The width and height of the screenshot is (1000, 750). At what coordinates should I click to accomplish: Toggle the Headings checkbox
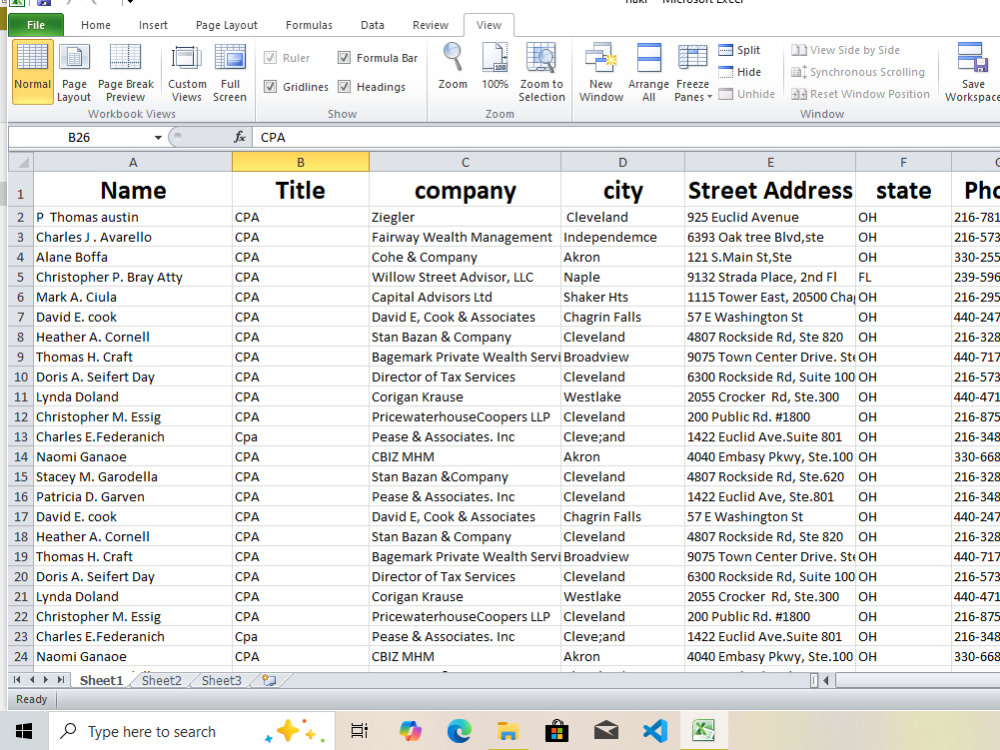[344, 87]
